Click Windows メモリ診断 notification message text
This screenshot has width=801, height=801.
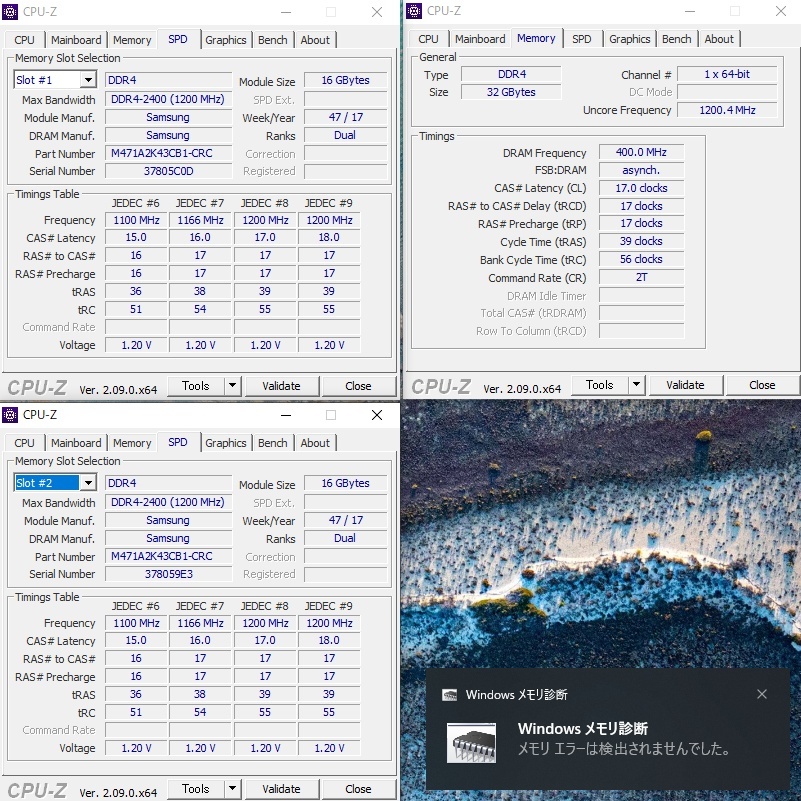(624, 749)
